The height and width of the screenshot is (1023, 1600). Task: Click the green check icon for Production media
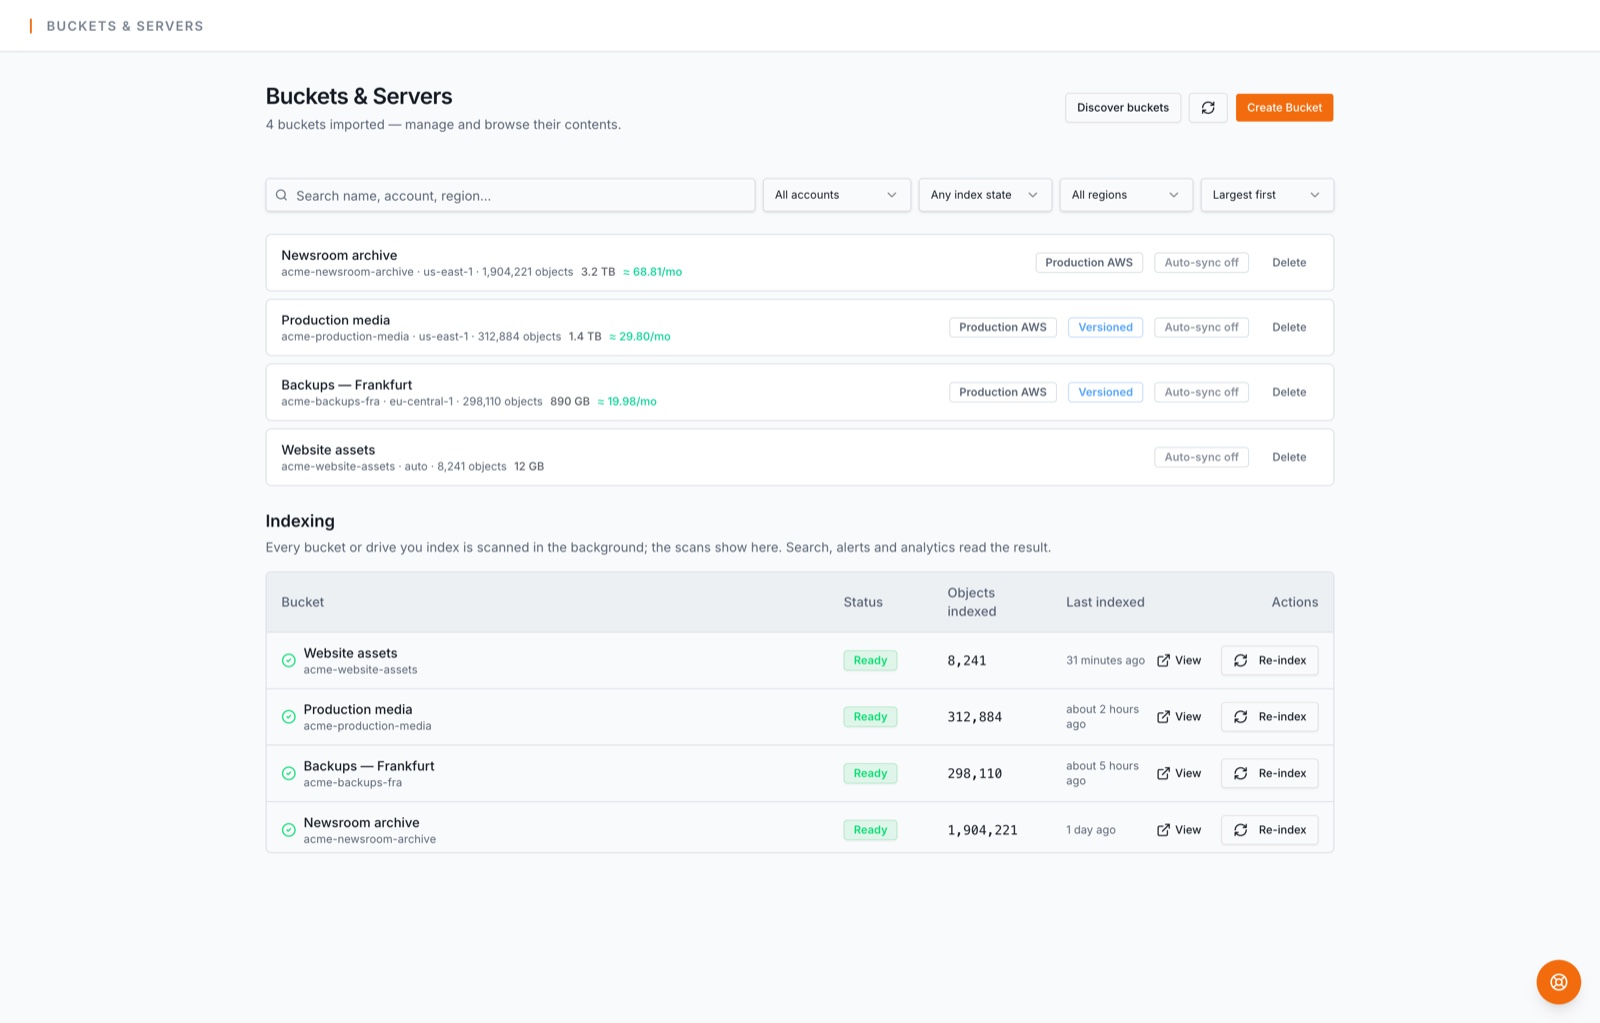pos(288,717)
